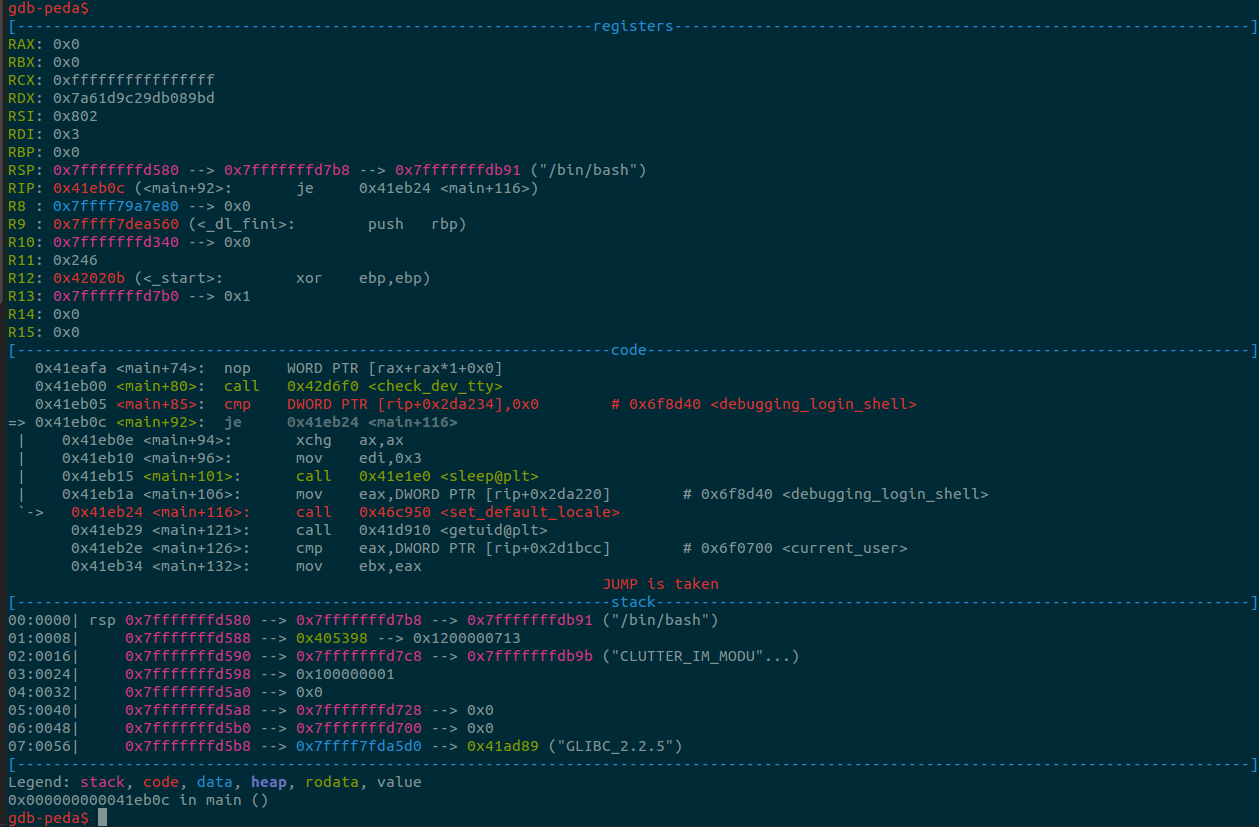
Task: Click stack pointer 0x7fffffffd700
Action: (x=359, y=728)
